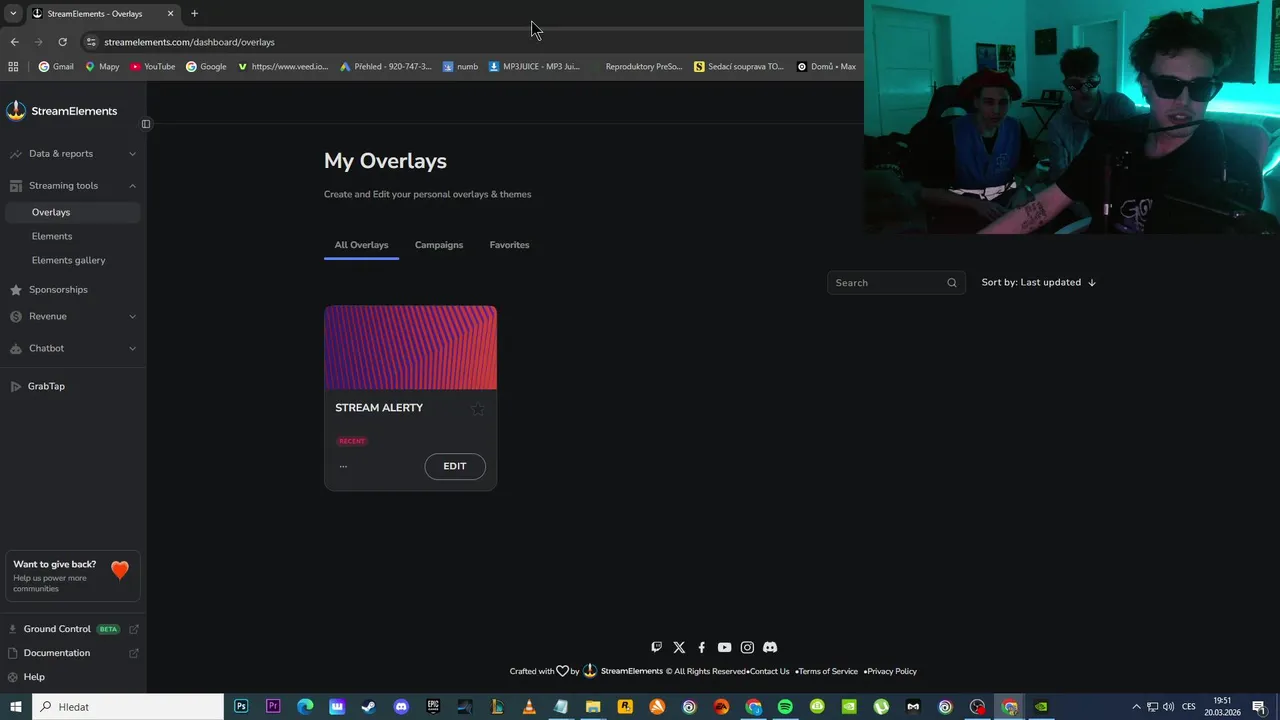Click the 'Want to give back?' card
The image size is (1280, 720).
point(73,576)
